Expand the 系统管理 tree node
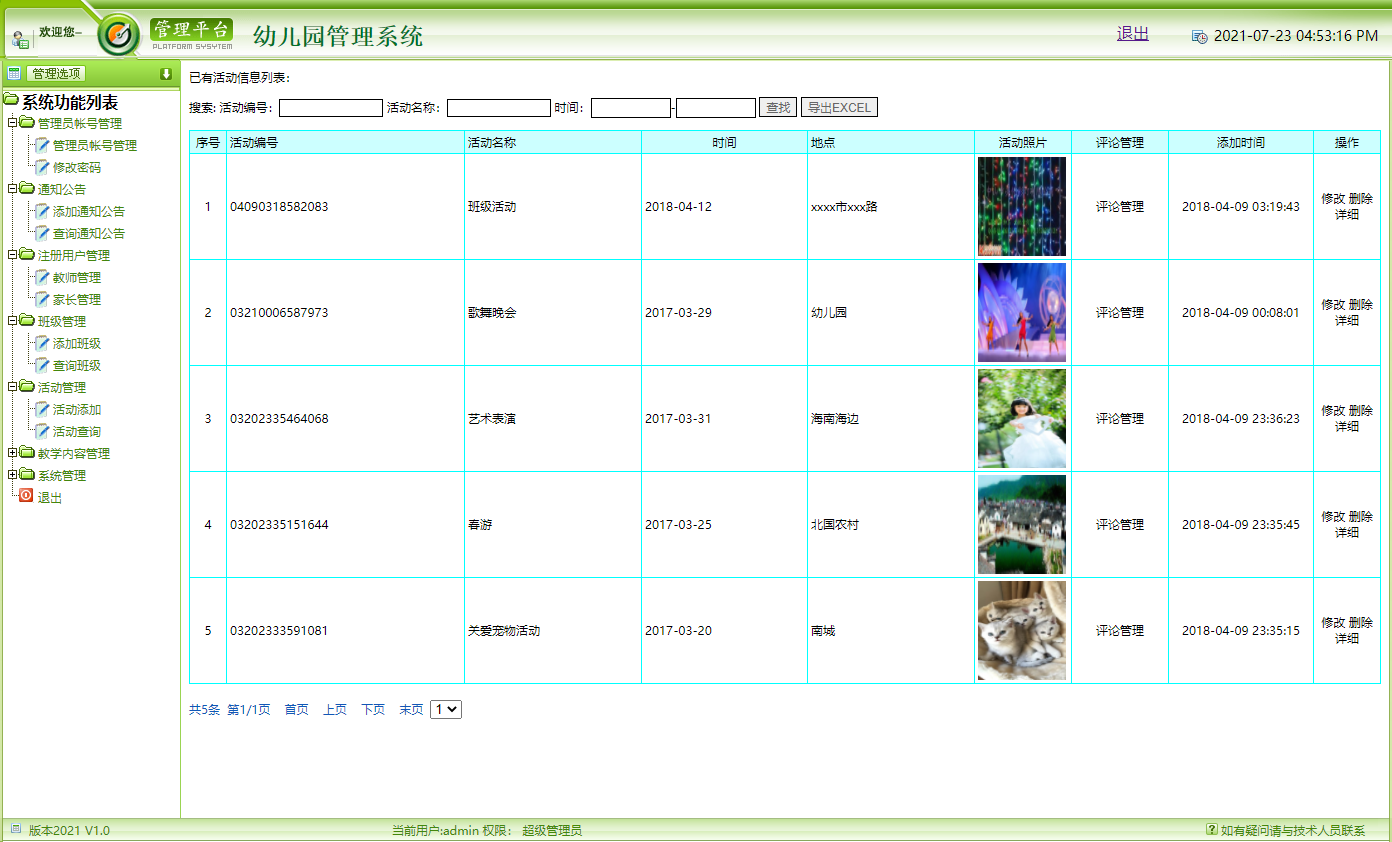Screen dimensions: 1392x842 point(14,475)
